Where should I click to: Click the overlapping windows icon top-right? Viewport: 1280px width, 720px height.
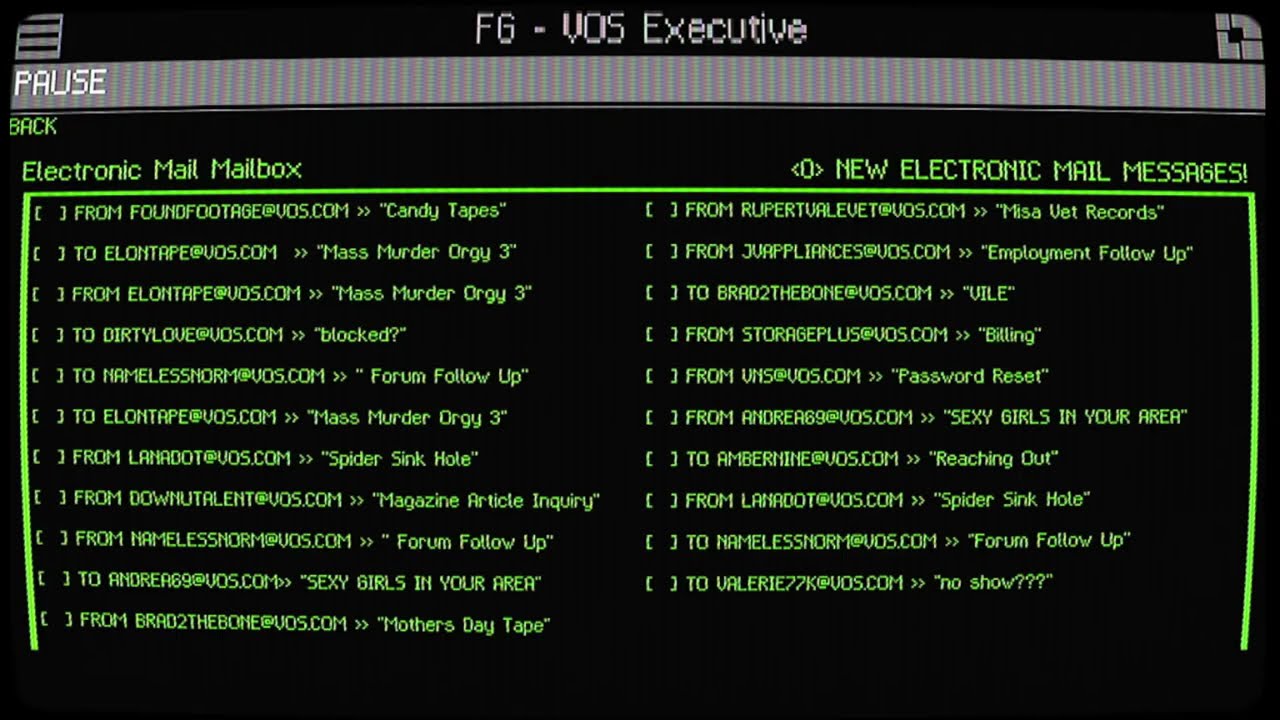pos(1239,35)
